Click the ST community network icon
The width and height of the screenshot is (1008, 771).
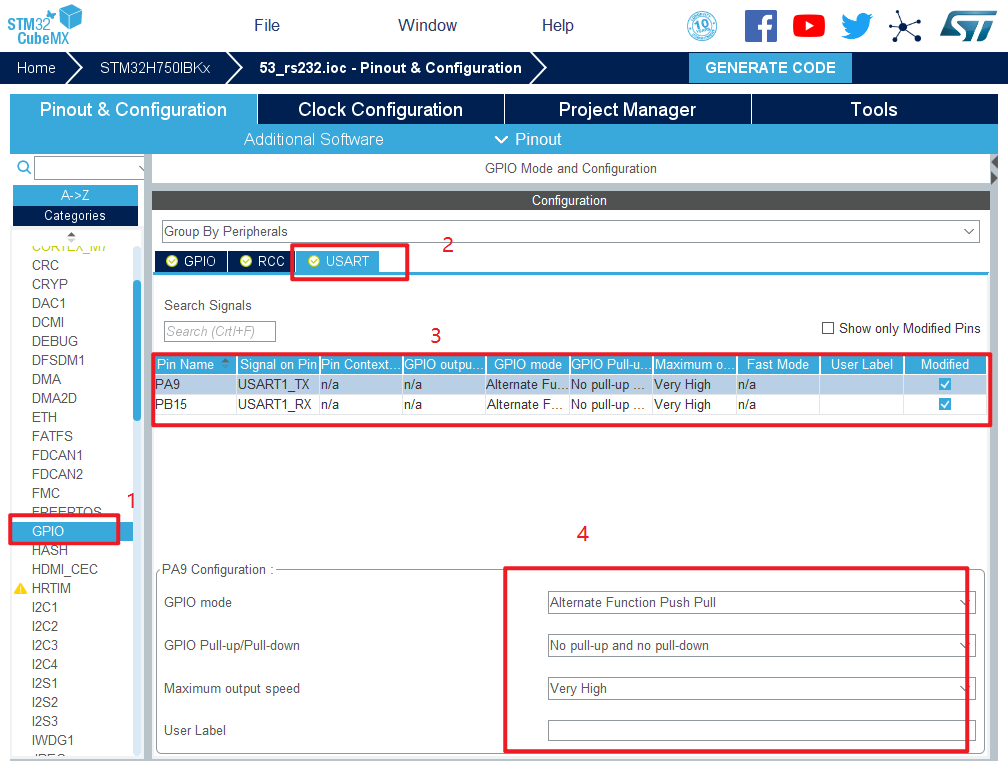[905, 26]
